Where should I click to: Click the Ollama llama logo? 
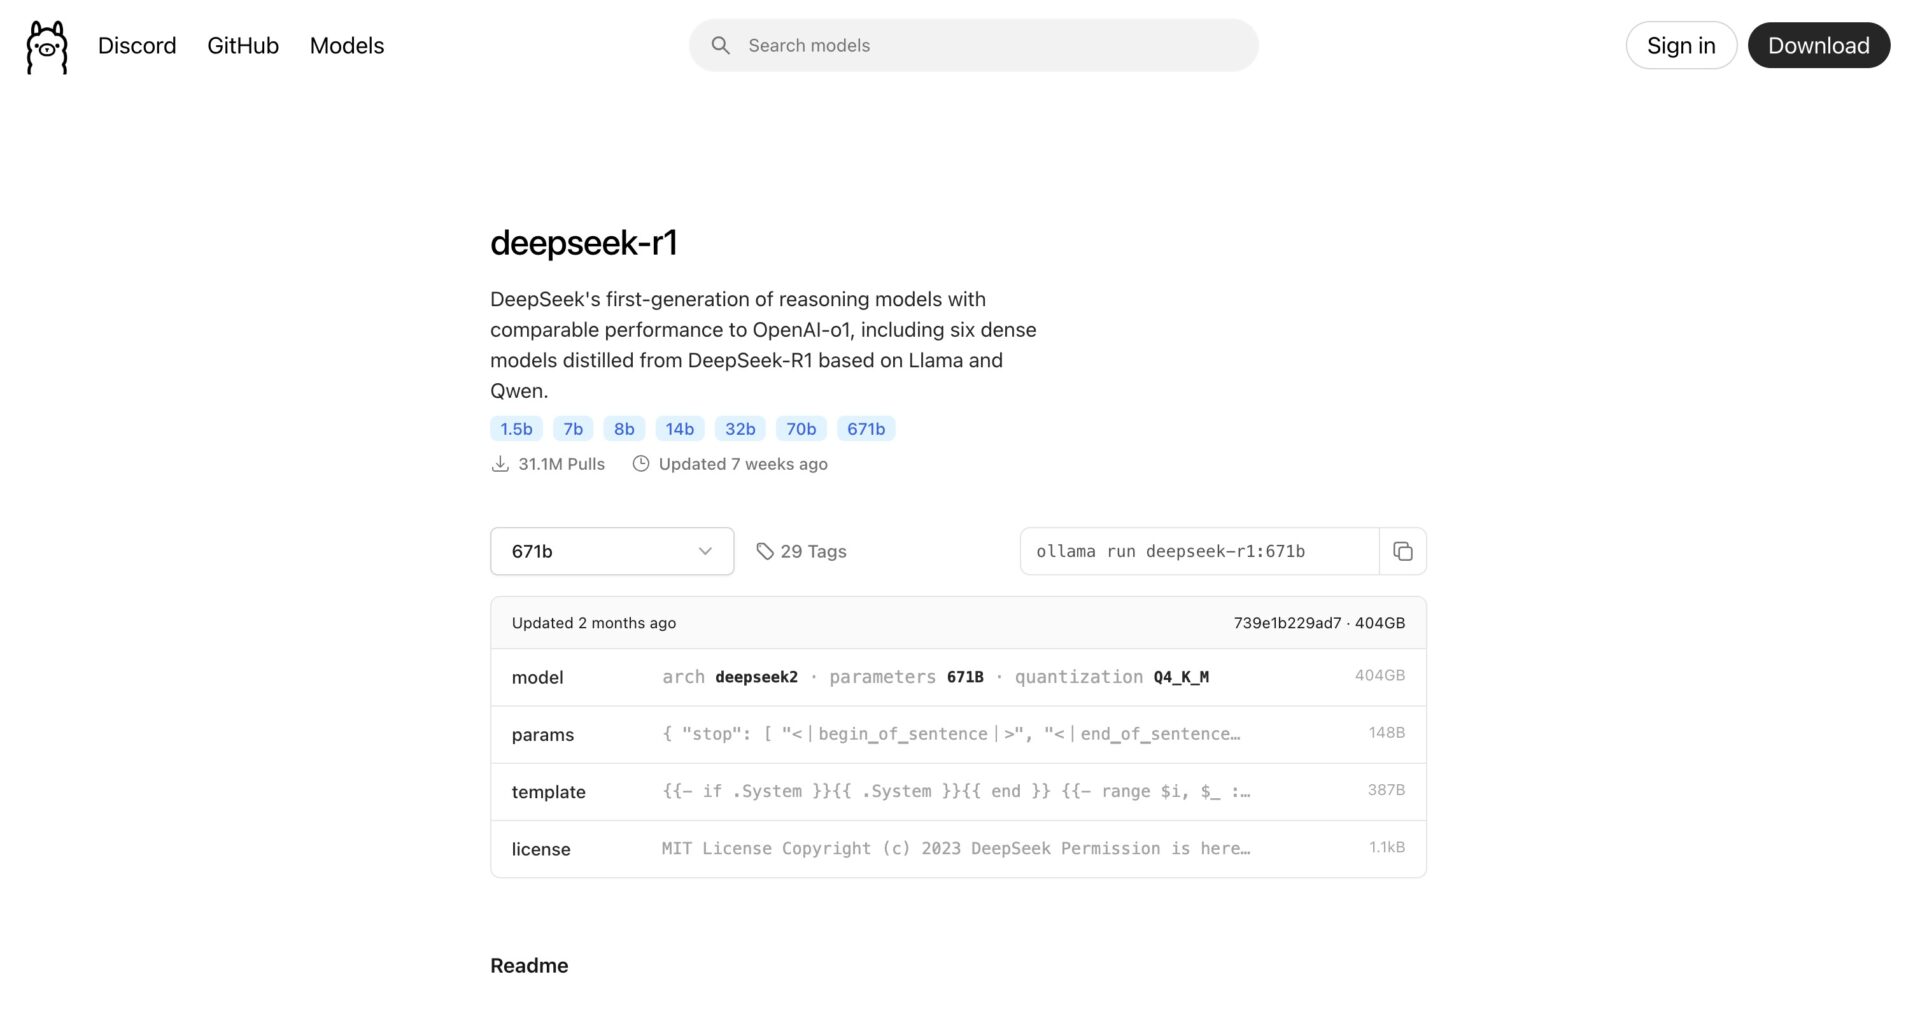(46, 46)
